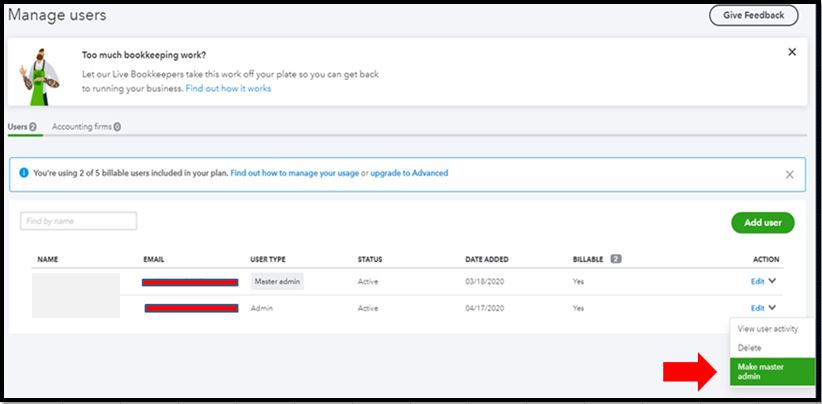Viewport: 822px width, 404px height.
Task: Click Edit for the Master admin user
Action: pyautogui.click(x=757, y=282)
